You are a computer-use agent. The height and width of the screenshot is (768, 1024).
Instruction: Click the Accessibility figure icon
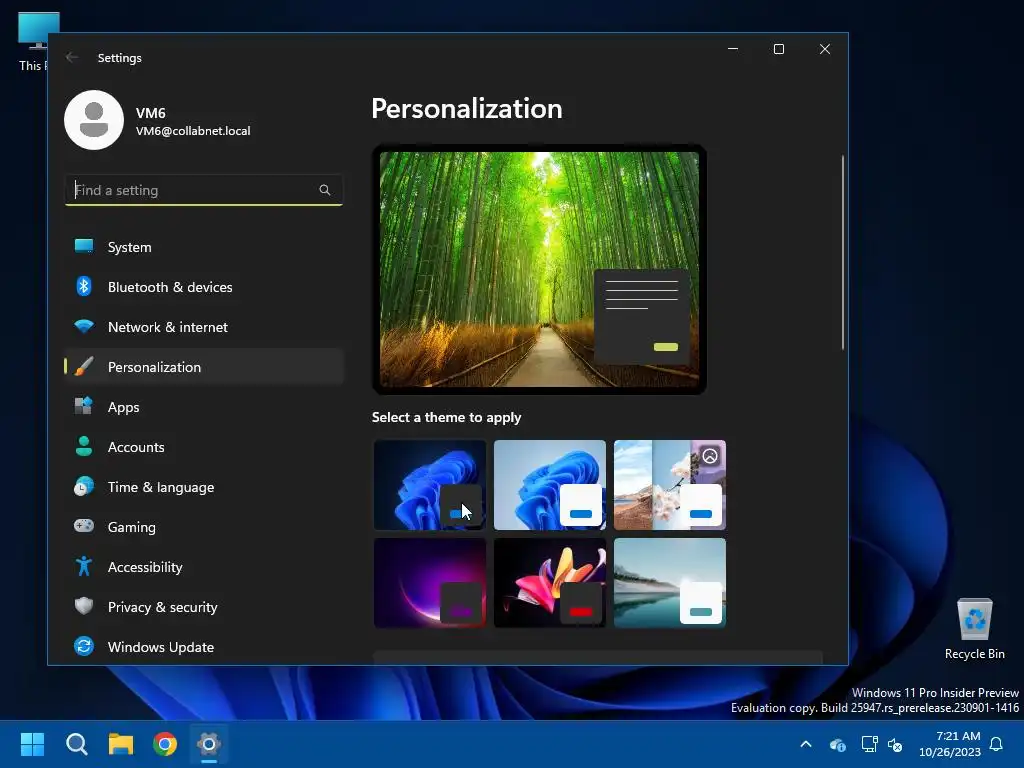coord(84,566)
